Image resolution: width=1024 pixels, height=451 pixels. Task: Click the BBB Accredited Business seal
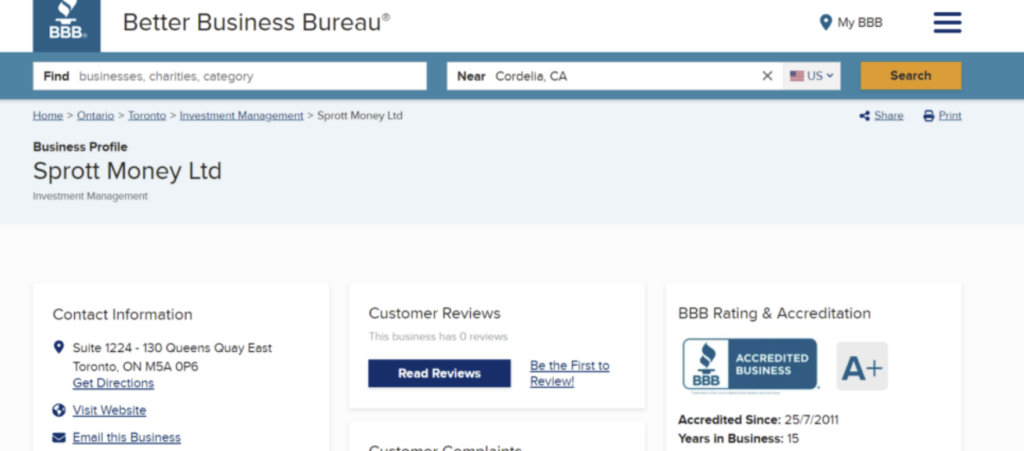tap(750, 365)
